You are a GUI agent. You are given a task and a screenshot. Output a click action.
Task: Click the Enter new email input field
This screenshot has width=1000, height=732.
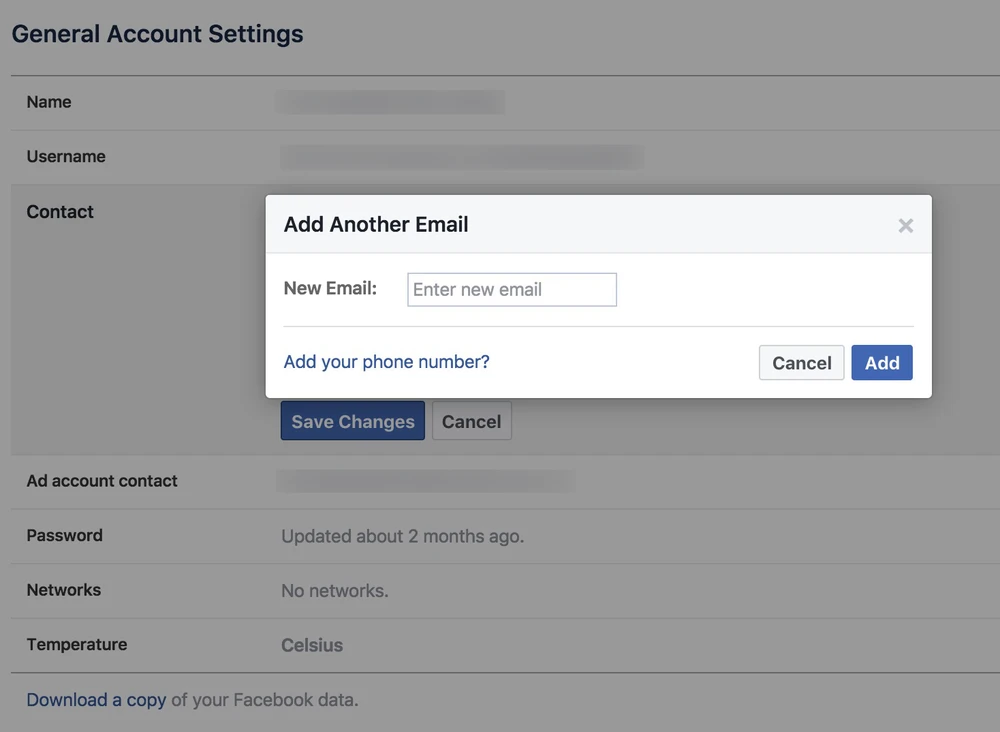(511, 289)
